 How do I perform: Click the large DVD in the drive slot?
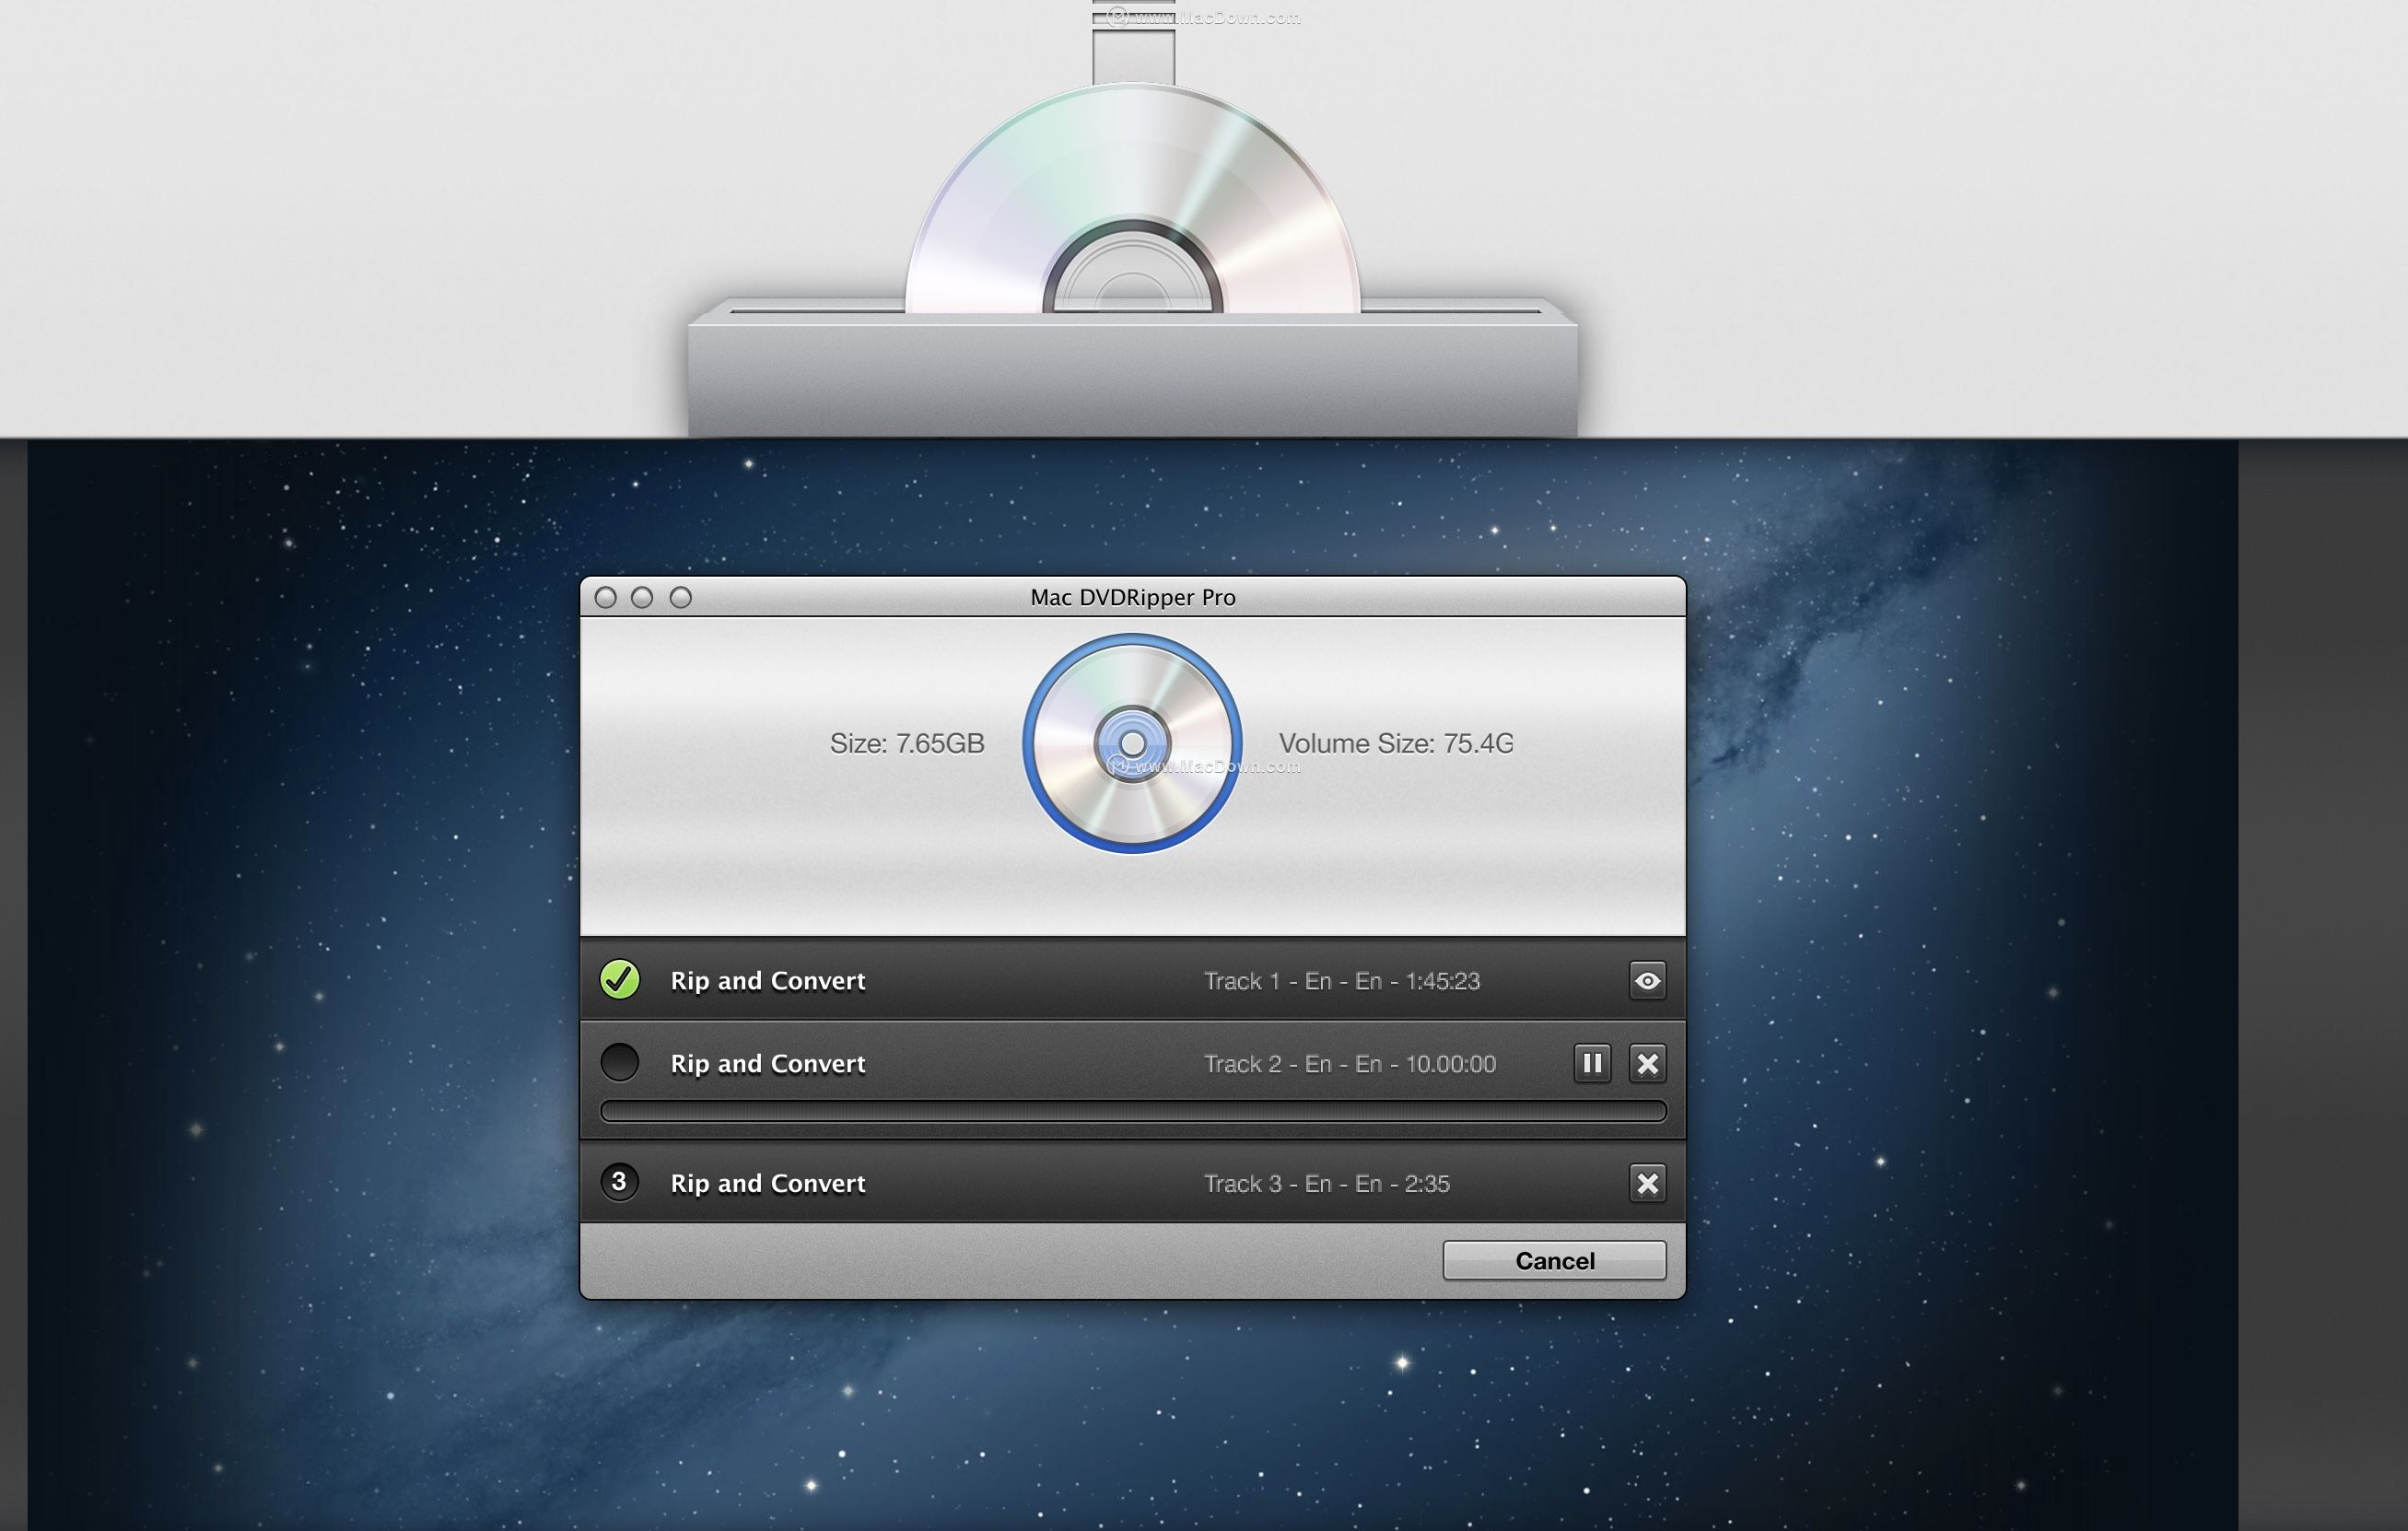tap(1132, 198)
